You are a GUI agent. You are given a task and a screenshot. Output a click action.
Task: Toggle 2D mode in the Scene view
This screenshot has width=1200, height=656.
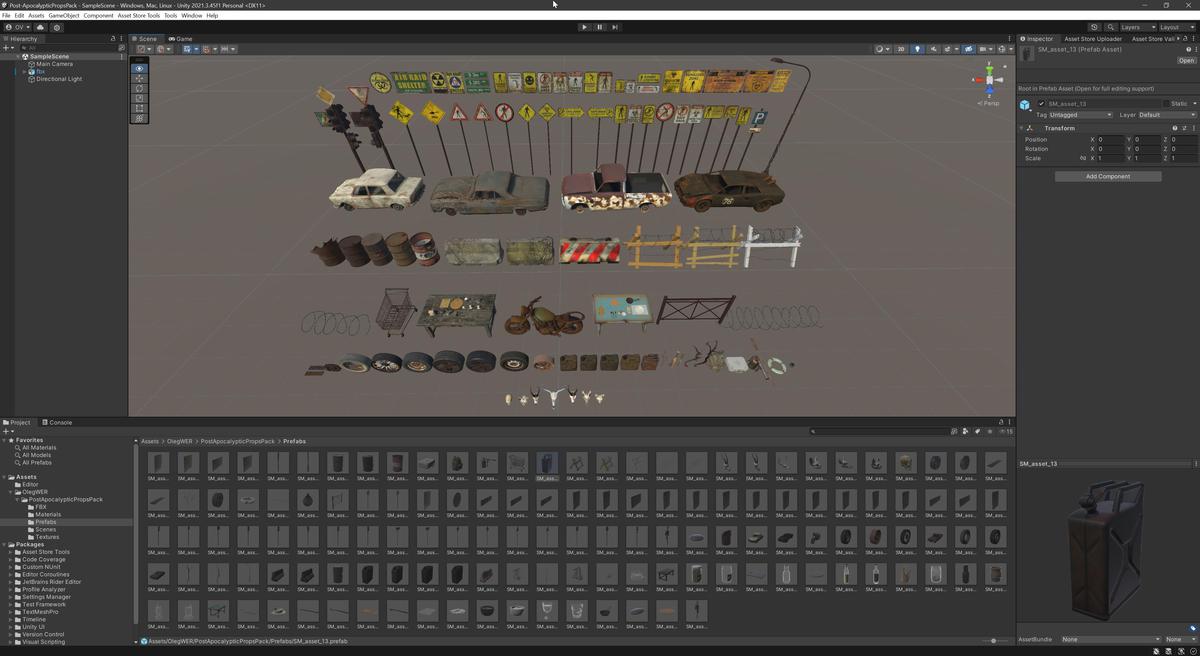click(x=899, y=48)
